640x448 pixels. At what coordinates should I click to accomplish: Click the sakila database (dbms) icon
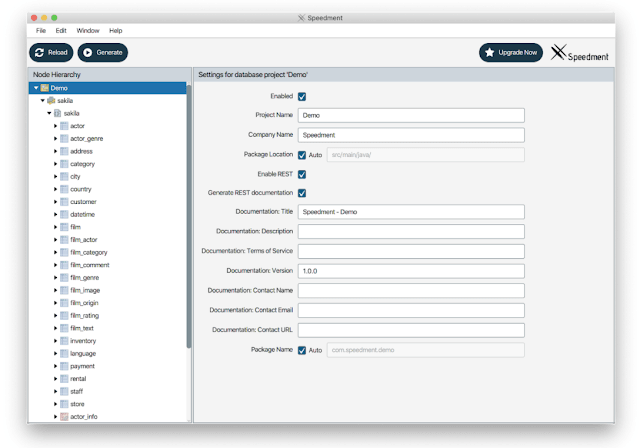pos(51,100)
